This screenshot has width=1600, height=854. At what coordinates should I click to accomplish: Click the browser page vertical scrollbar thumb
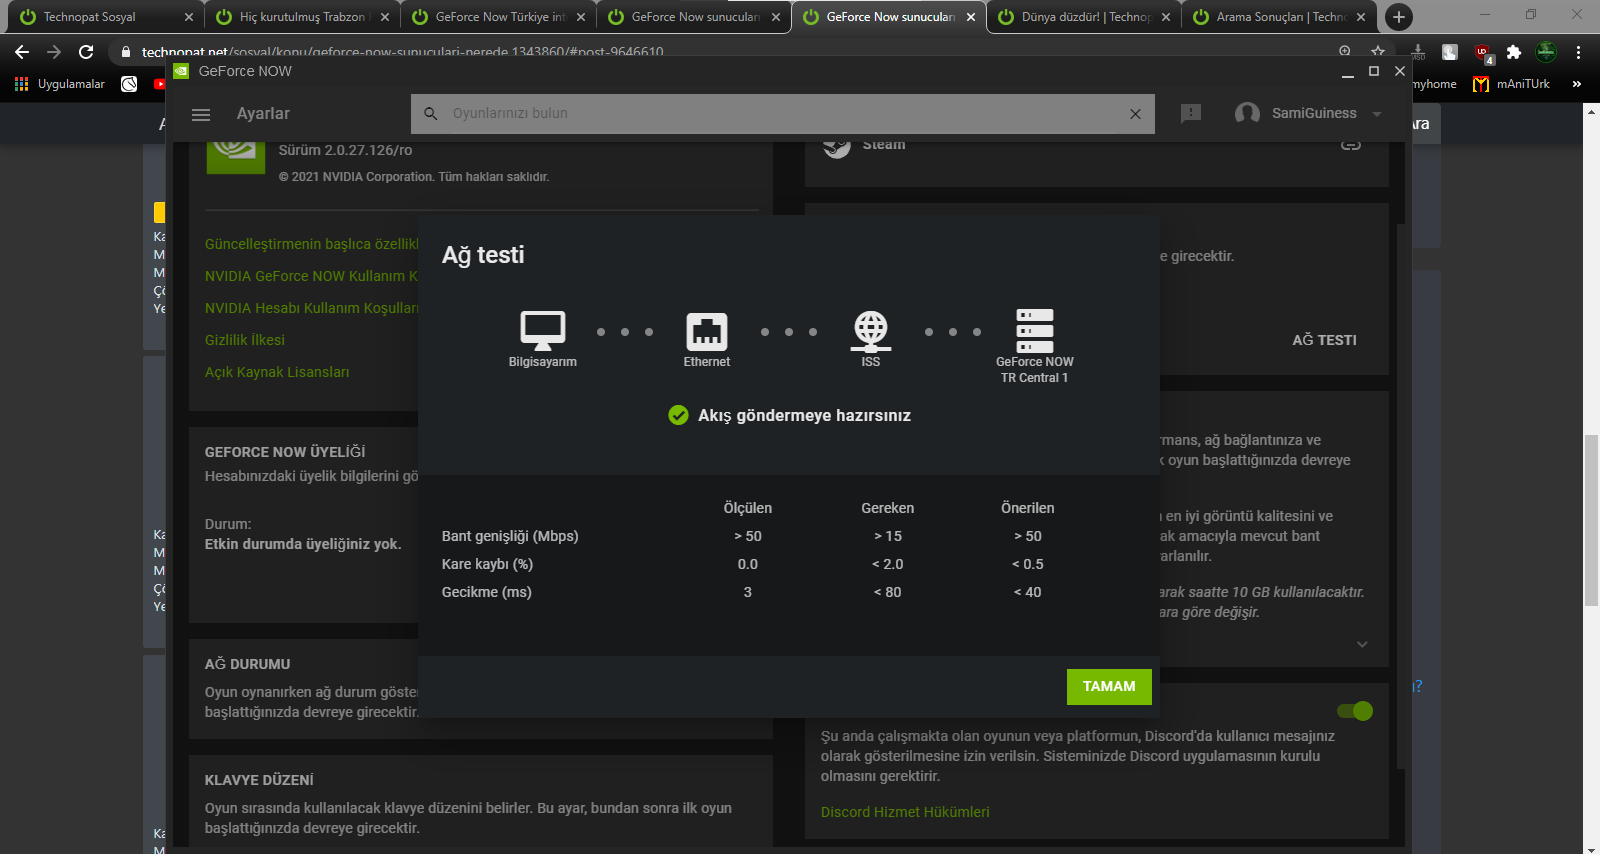pyautogui.click(x=1591, y=521)
